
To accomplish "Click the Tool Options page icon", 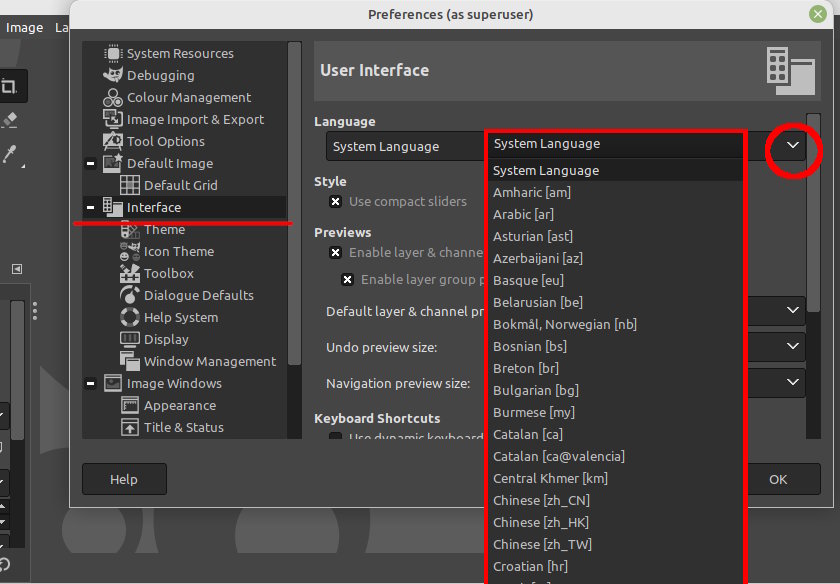I will pos(112,142).
